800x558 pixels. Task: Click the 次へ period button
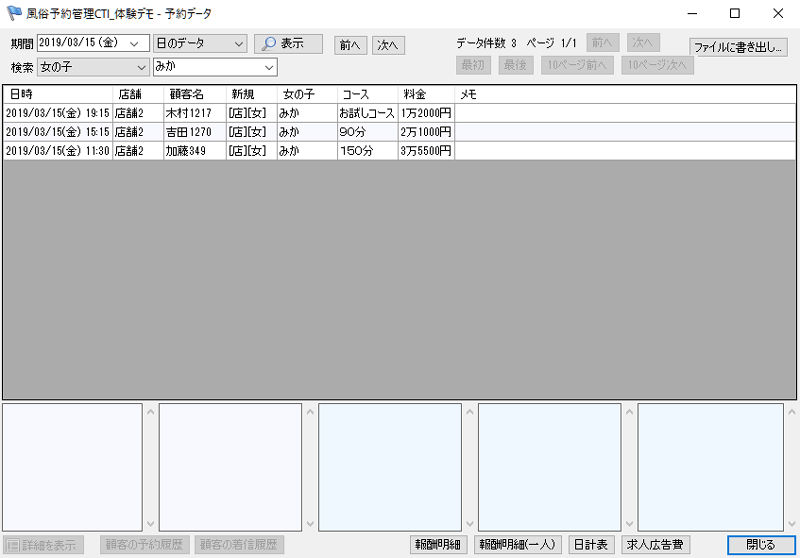[x=388, y=45]
